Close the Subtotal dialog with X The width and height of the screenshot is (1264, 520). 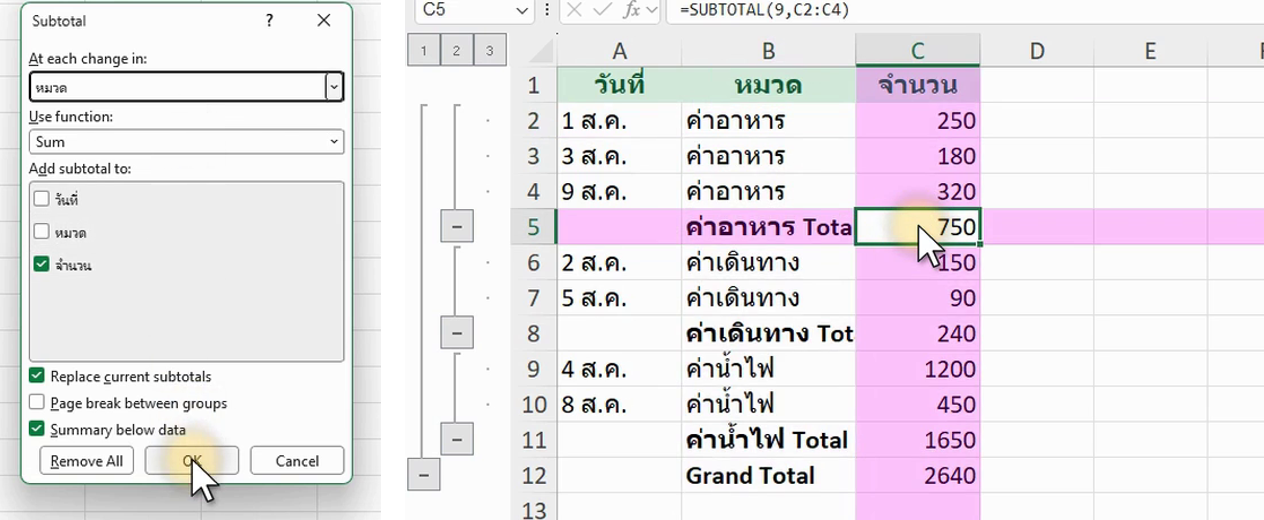point(323,20)
